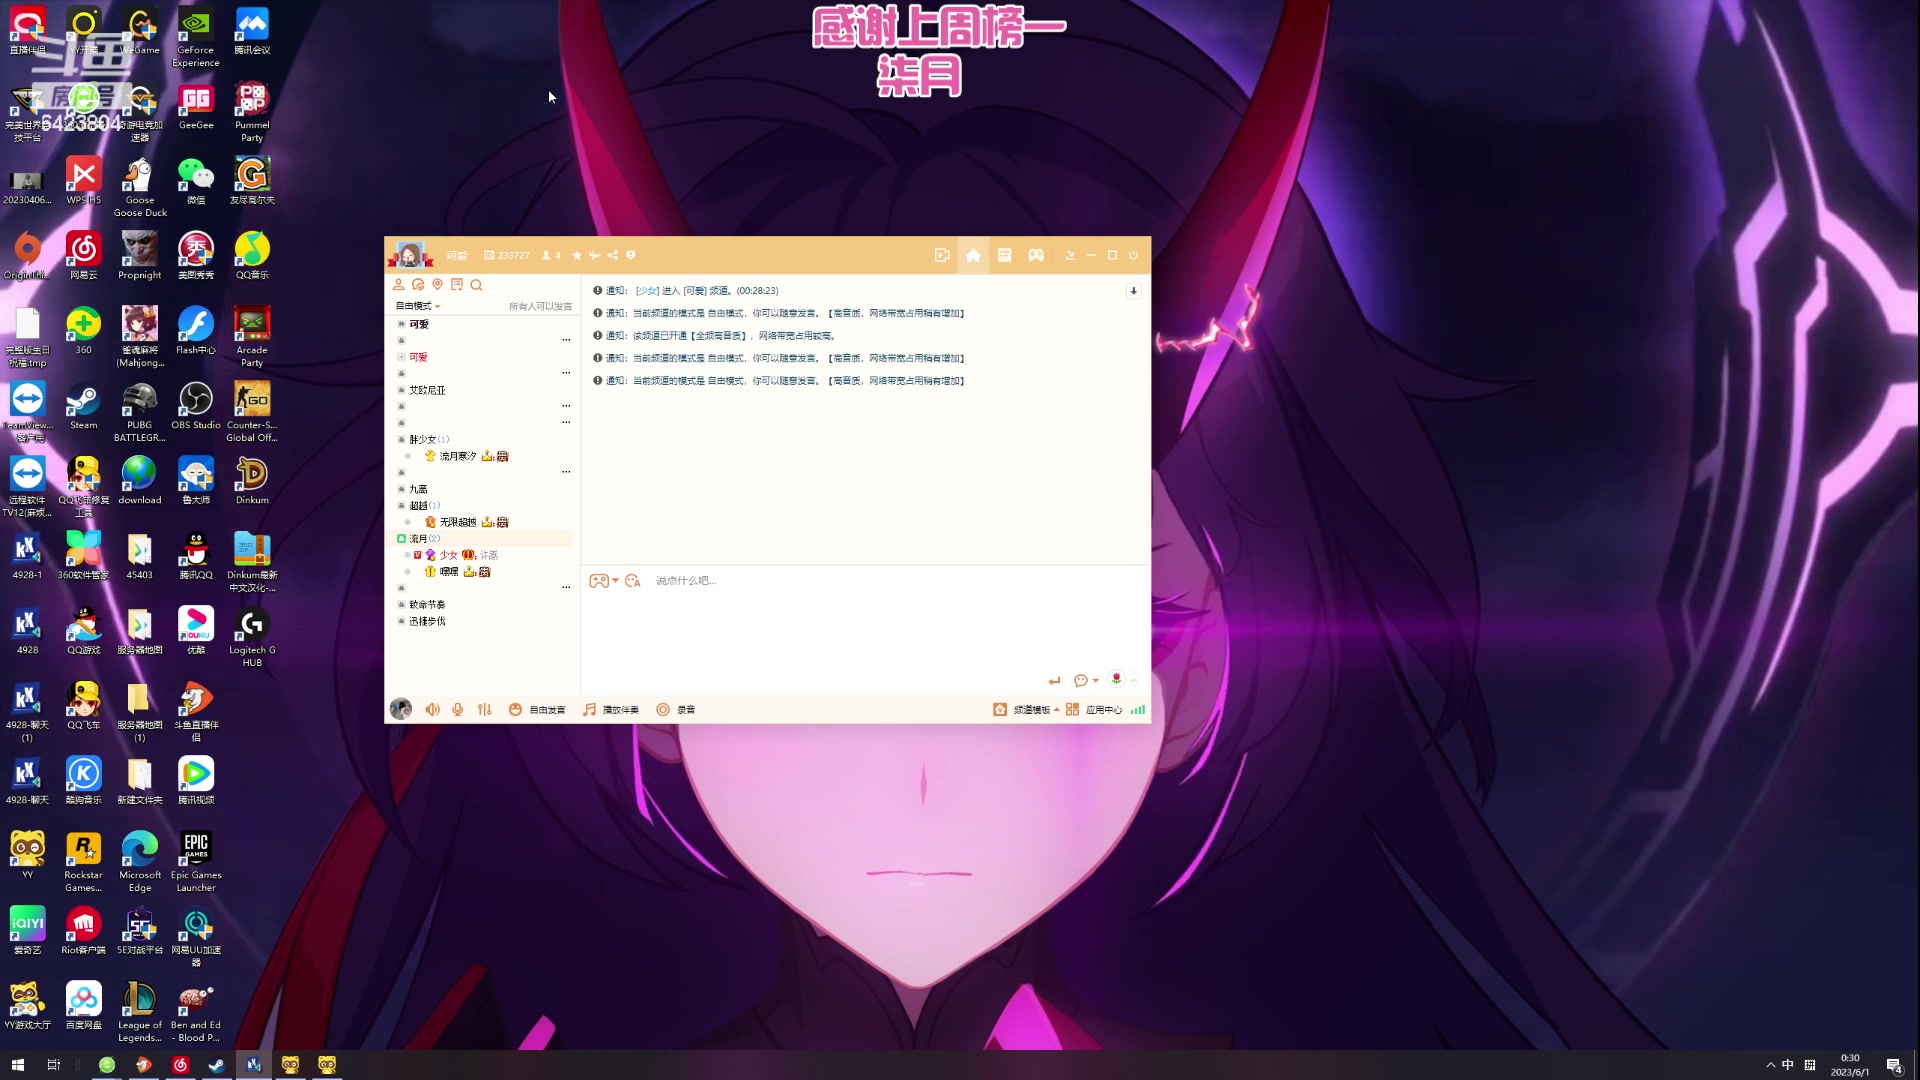Open the home tab in YY header
This screenshot has width=1920, height=1080.
pos(972,255)
